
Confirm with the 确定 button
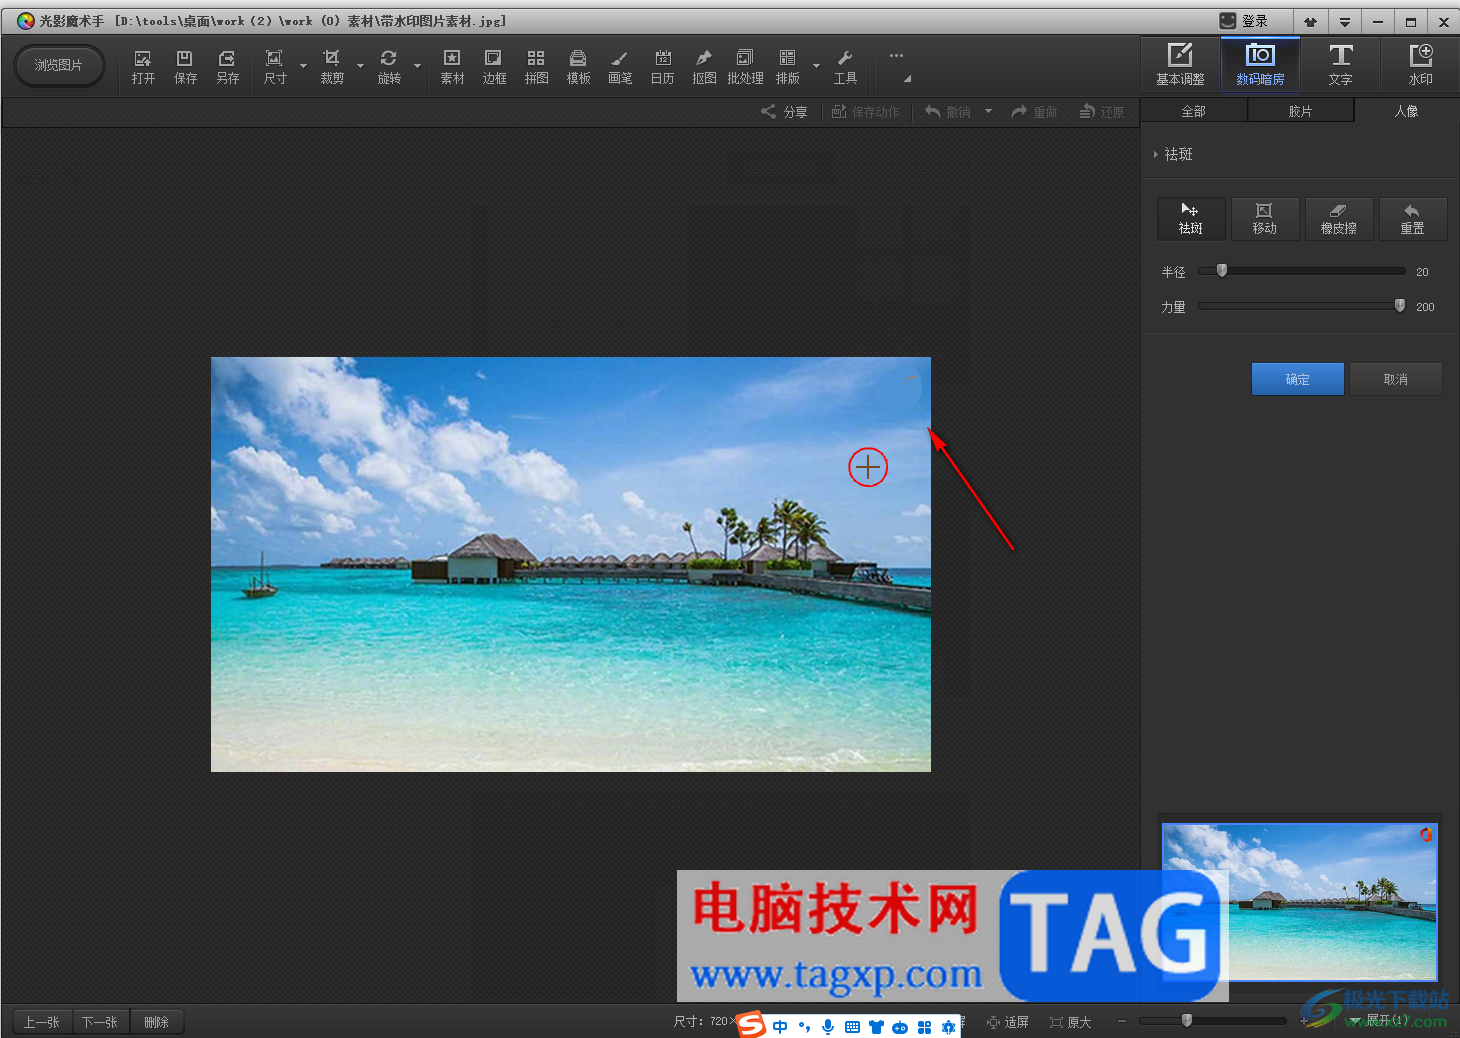click(1297, 379)
